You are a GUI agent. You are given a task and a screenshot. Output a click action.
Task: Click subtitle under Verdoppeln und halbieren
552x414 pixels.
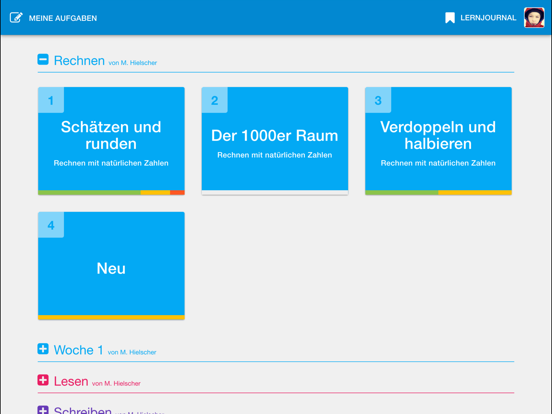(x=438, y=163)
